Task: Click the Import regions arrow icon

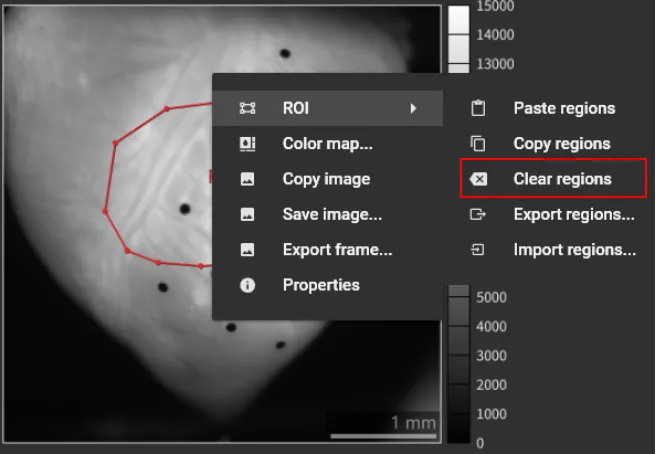Action: tap(478, 250)
